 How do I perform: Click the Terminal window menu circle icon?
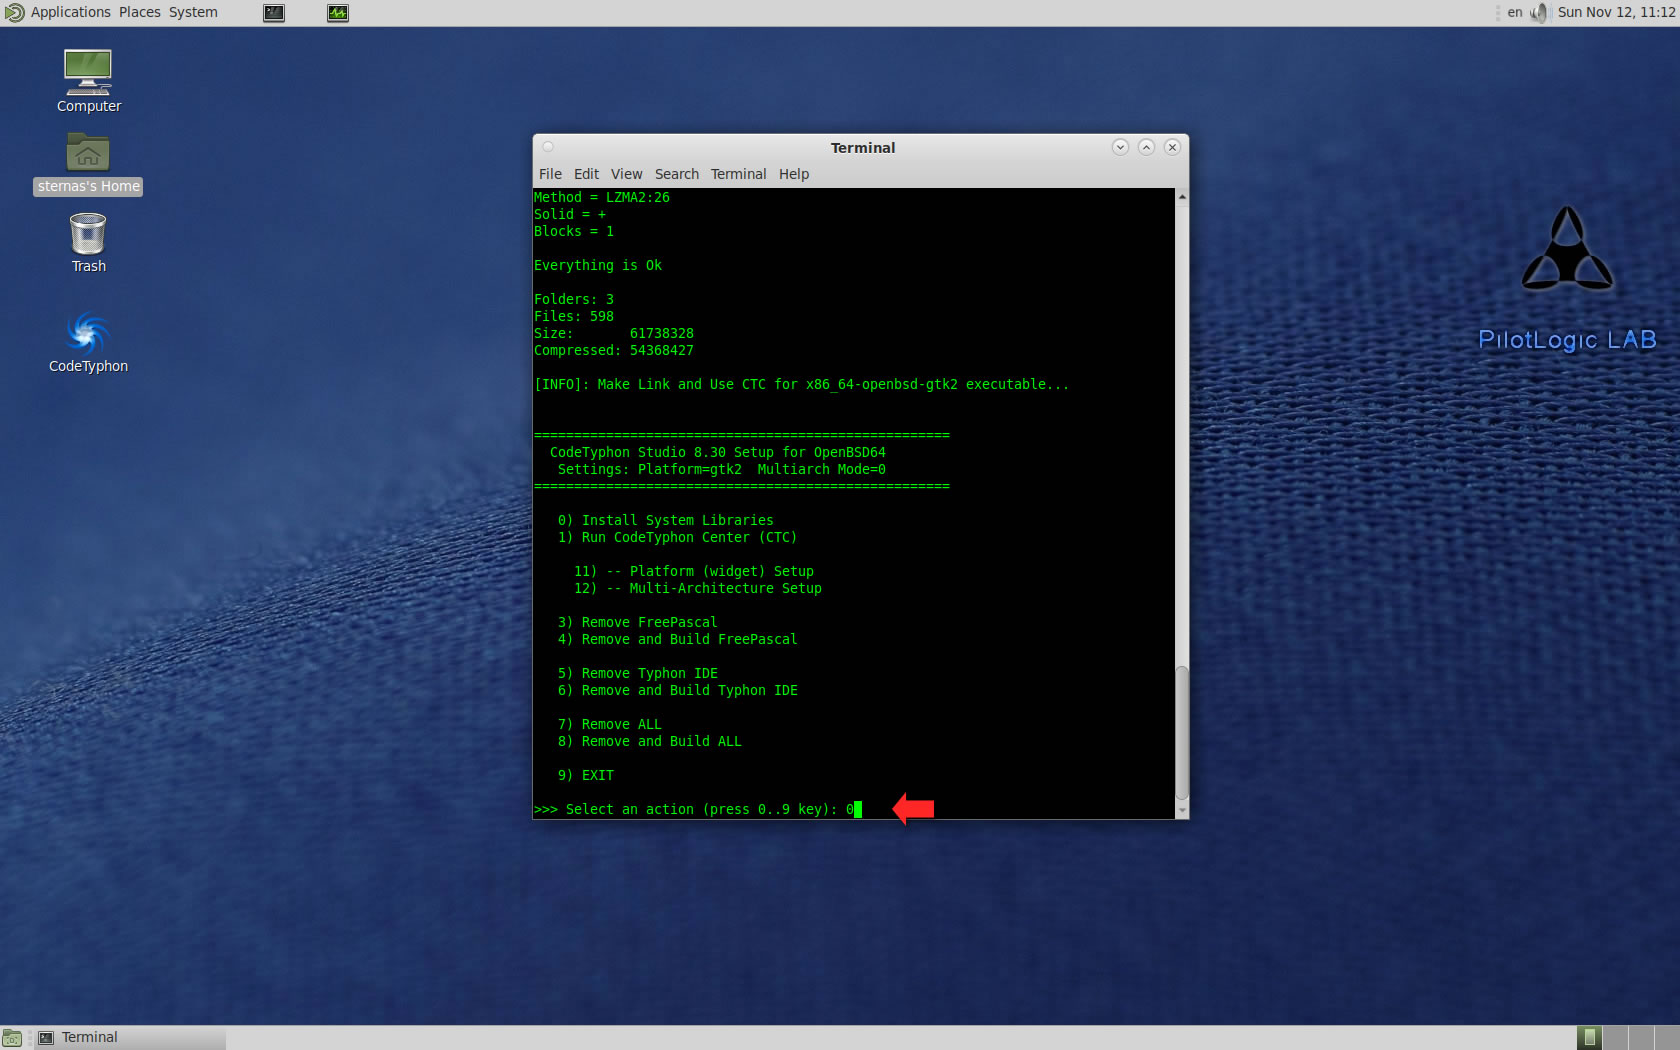548,147
